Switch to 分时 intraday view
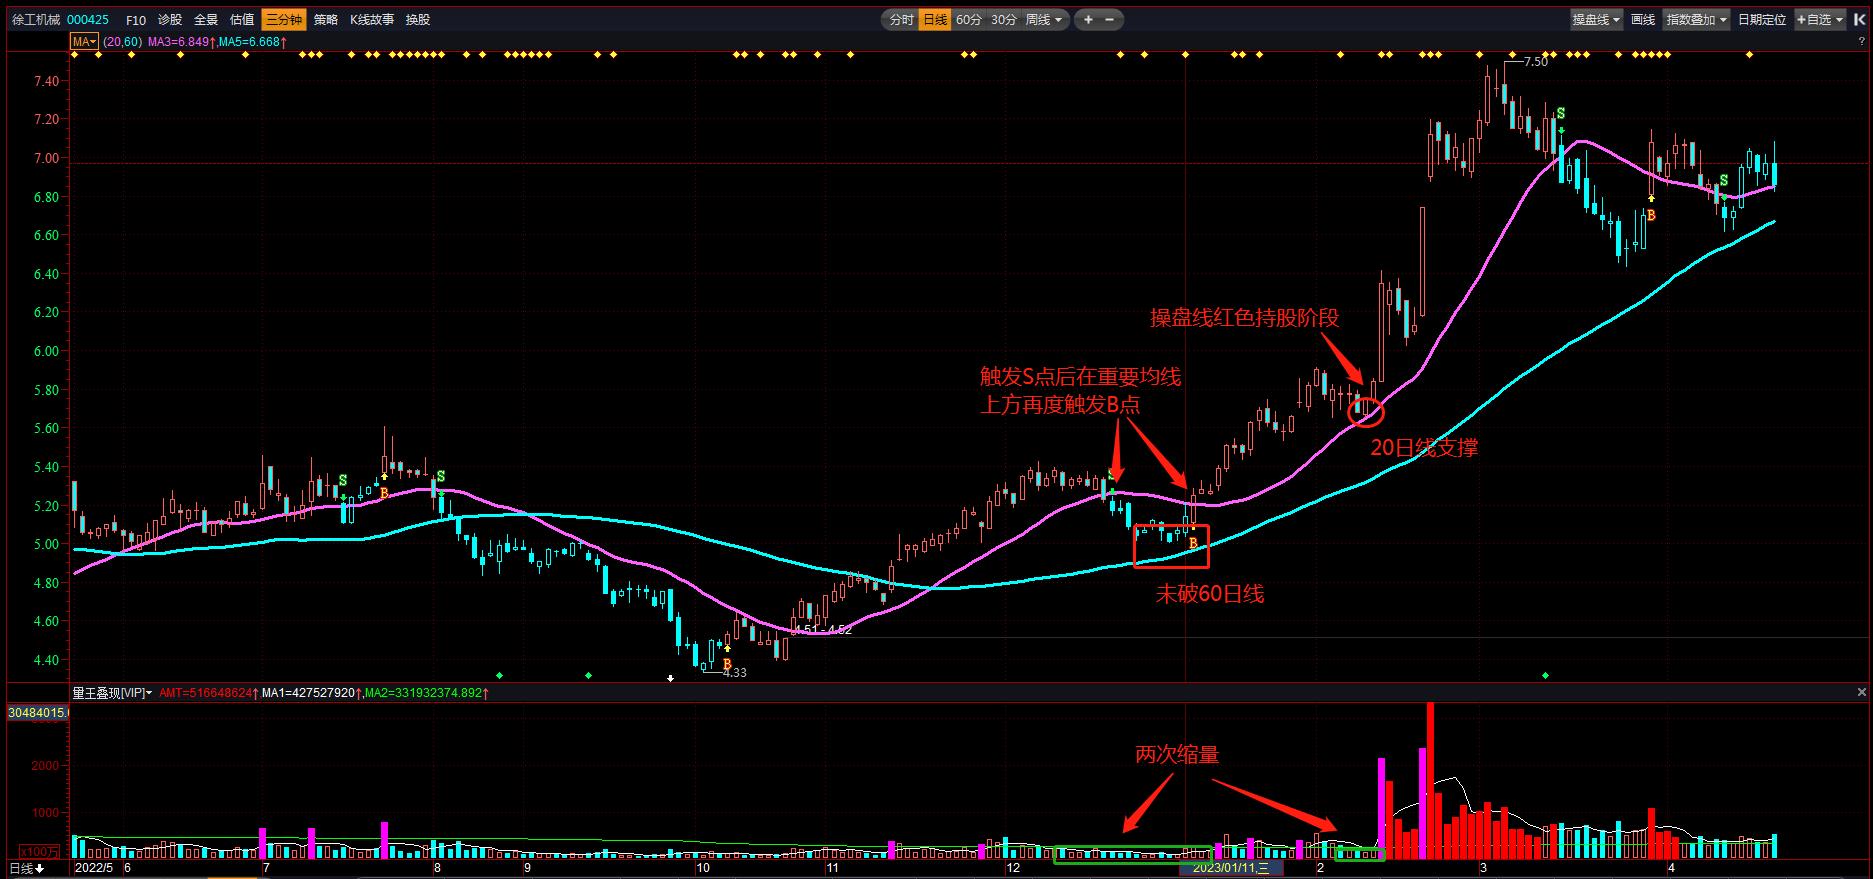Image resolution: width=1873 pixels, height=879 pixels. (901, 19)
